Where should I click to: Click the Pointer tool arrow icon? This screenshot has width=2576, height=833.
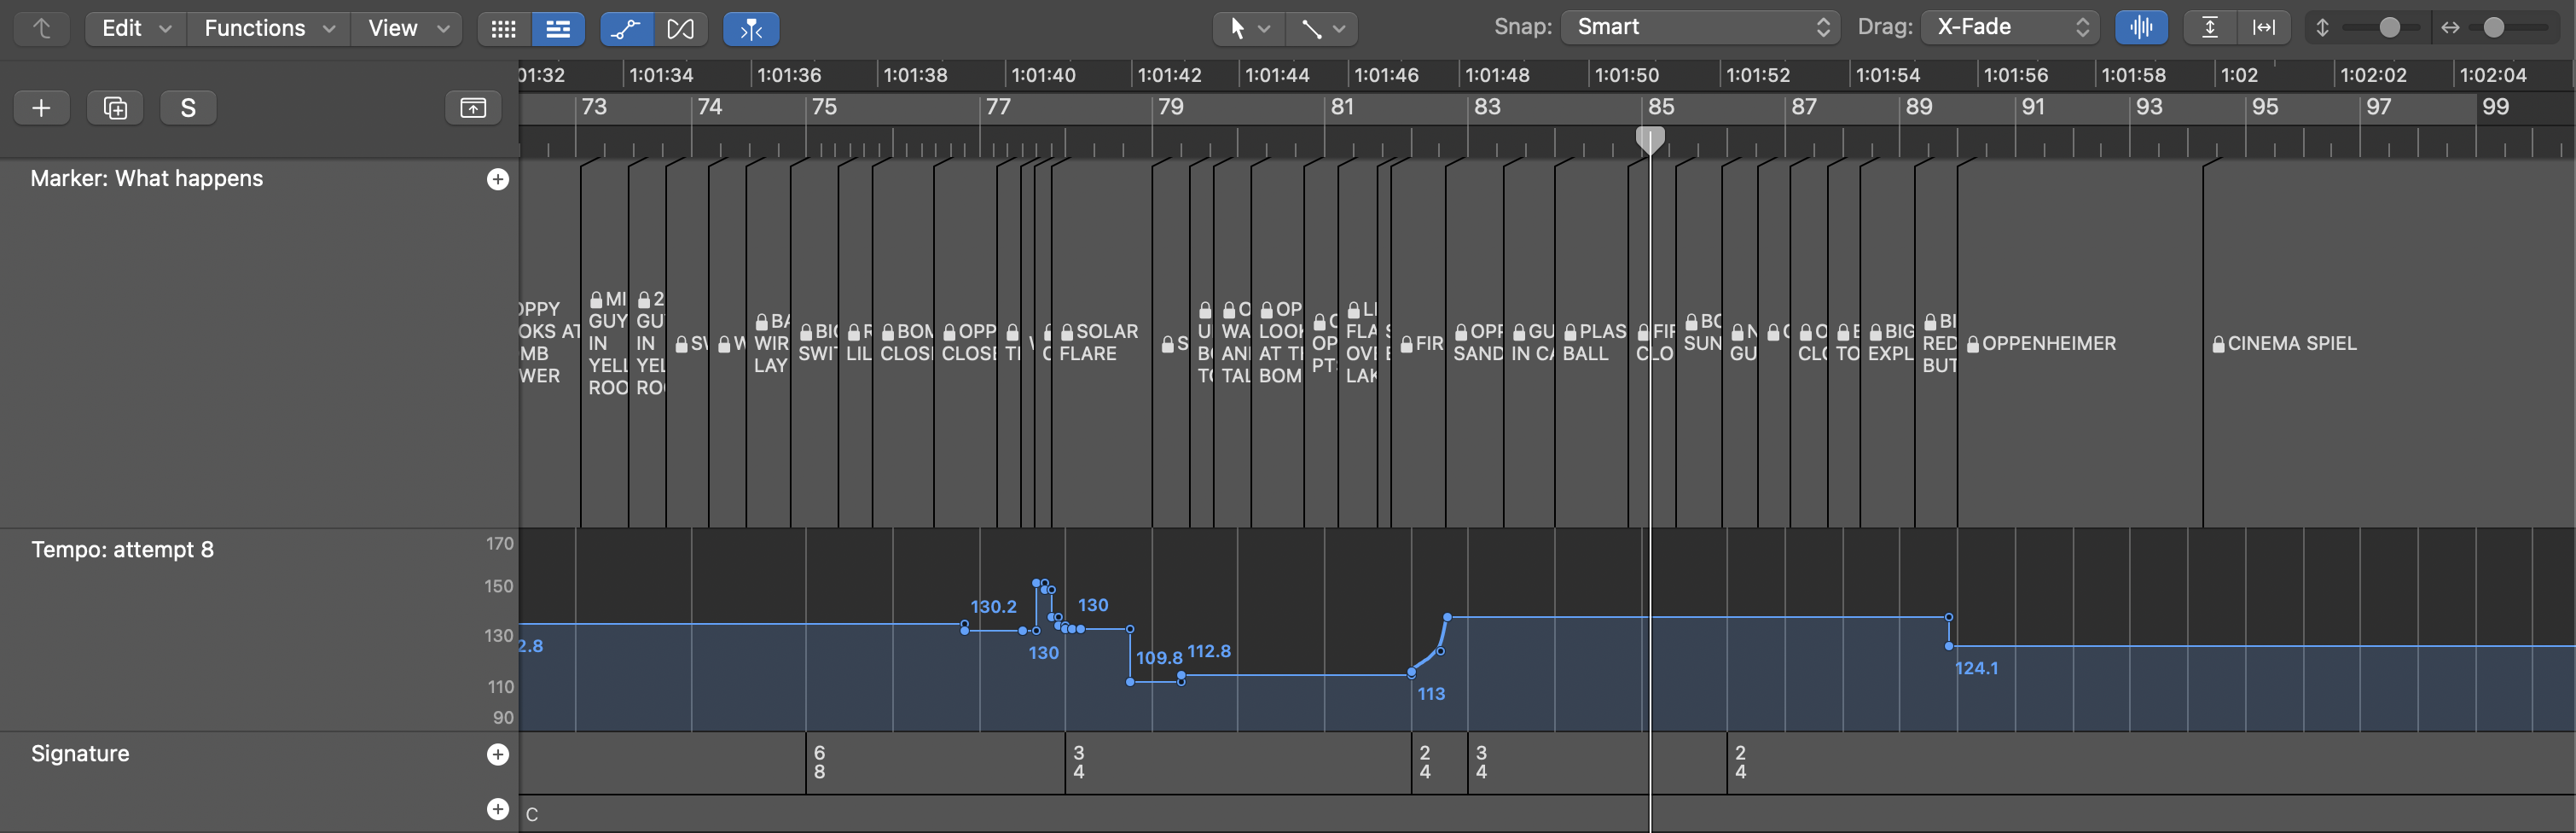point(1237,29)
